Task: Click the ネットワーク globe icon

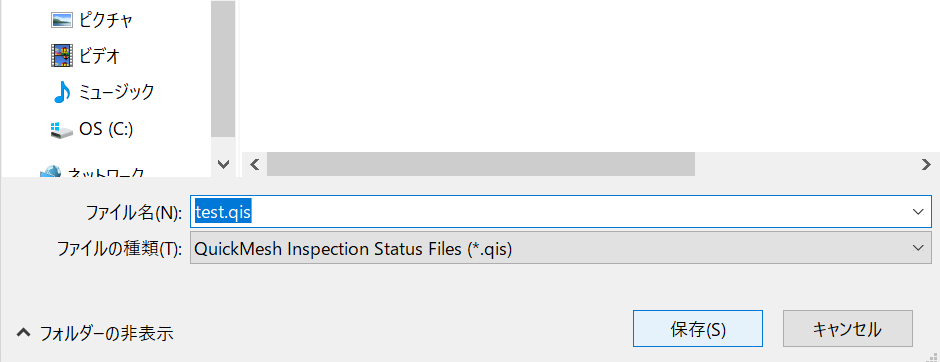Action: click(x=51, y=171)
